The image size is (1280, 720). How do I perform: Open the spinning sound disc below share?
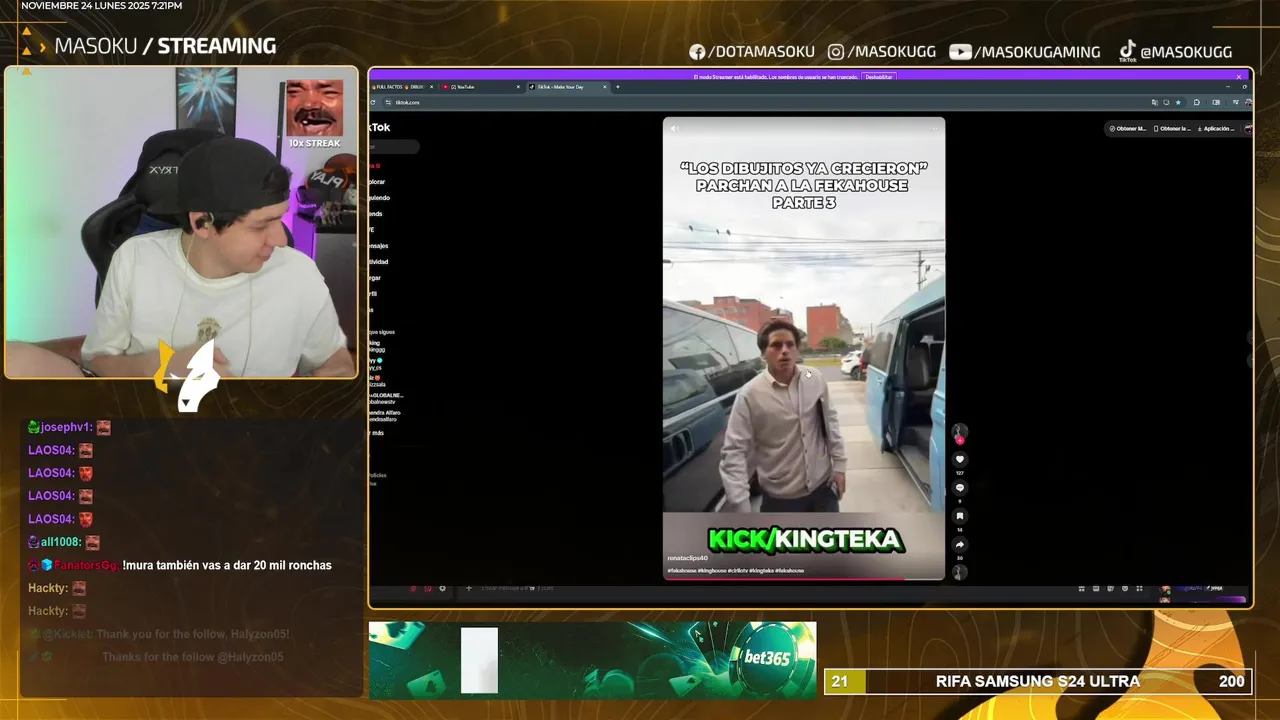[960, 572]
